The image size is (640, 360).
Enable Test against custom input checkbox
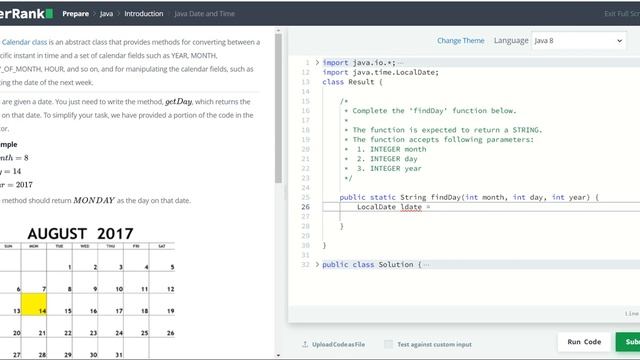389,344
